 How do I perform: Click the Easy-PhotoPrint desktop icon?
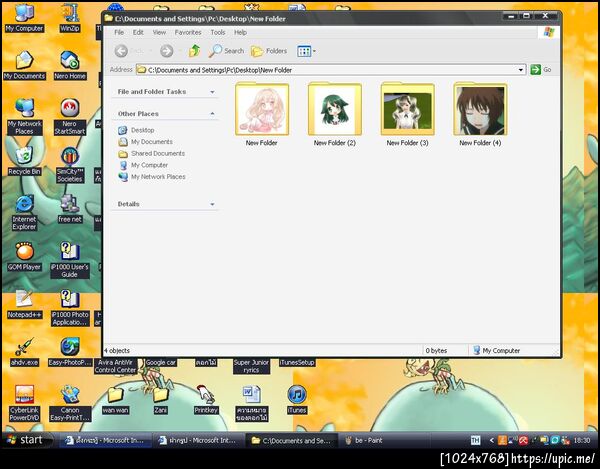[x=70, y=352]
